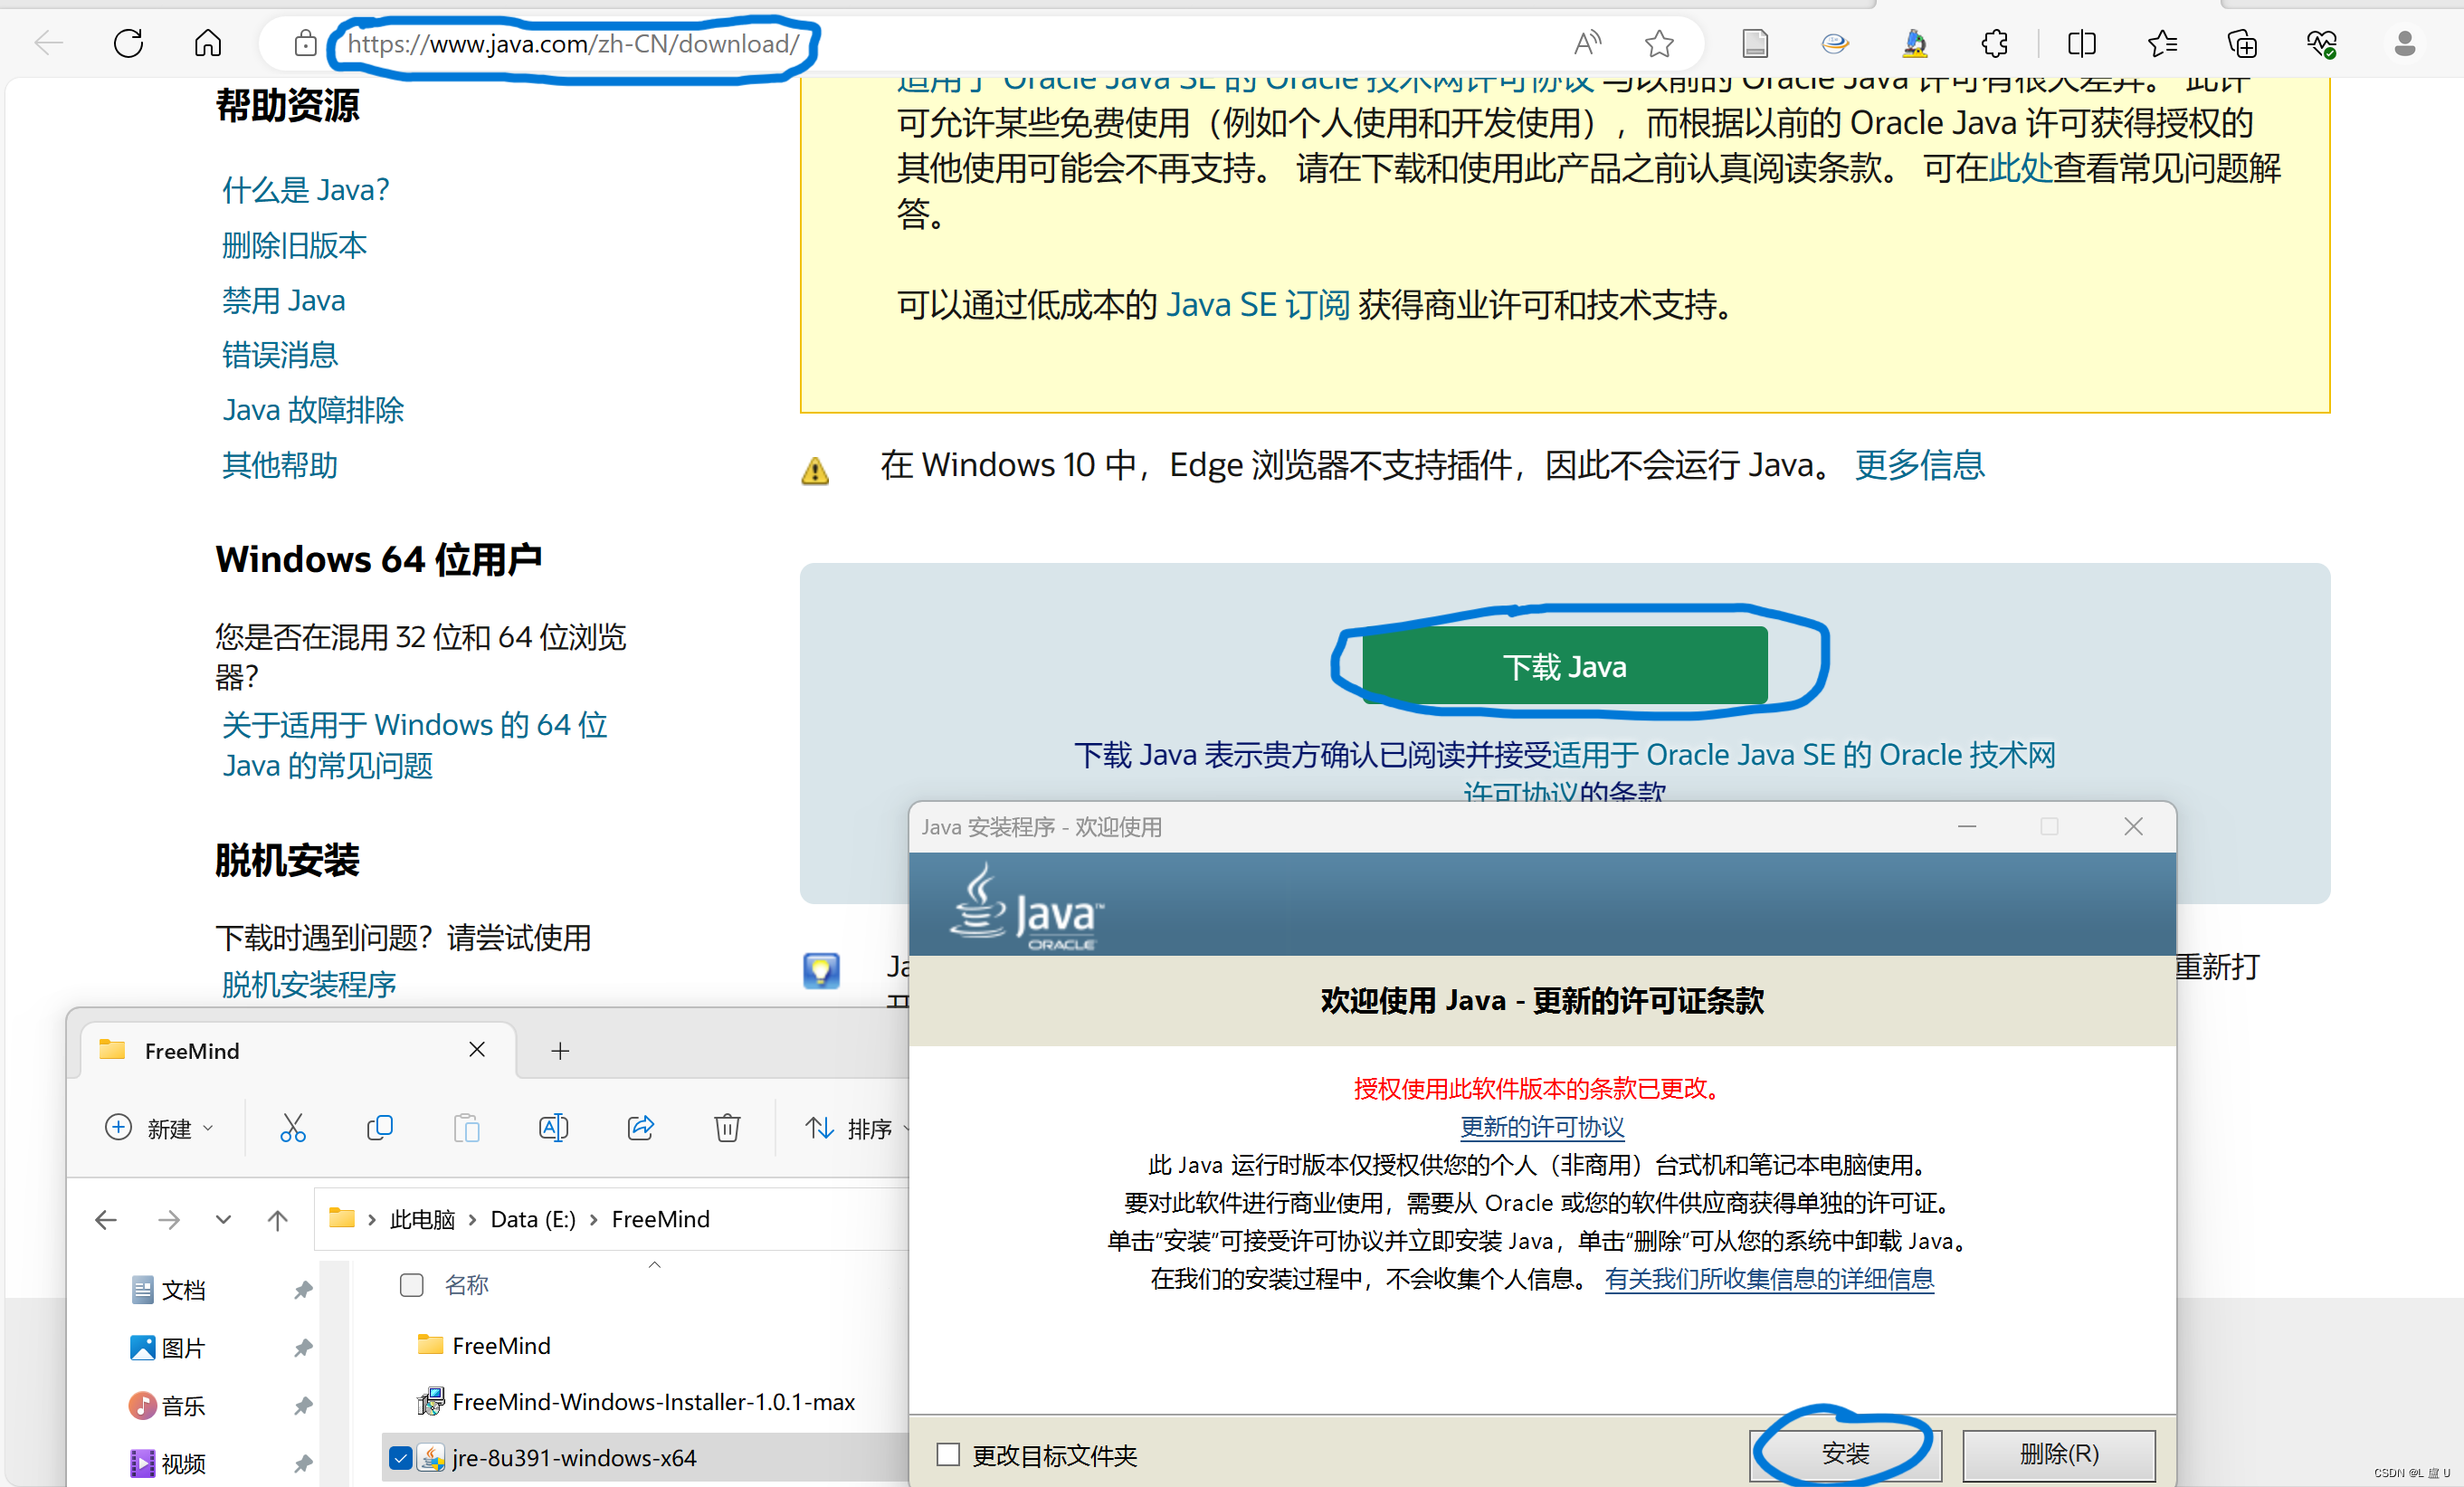2464x1487 pixels.
Task: Open Read aloud feature in address bar
Action: tap(1587, 43)
